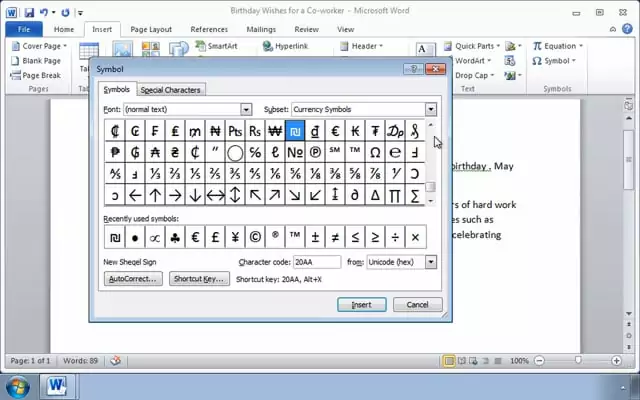Select the Numero (№) symbol
Screen dimensions: 640x400
coord(295,152)
